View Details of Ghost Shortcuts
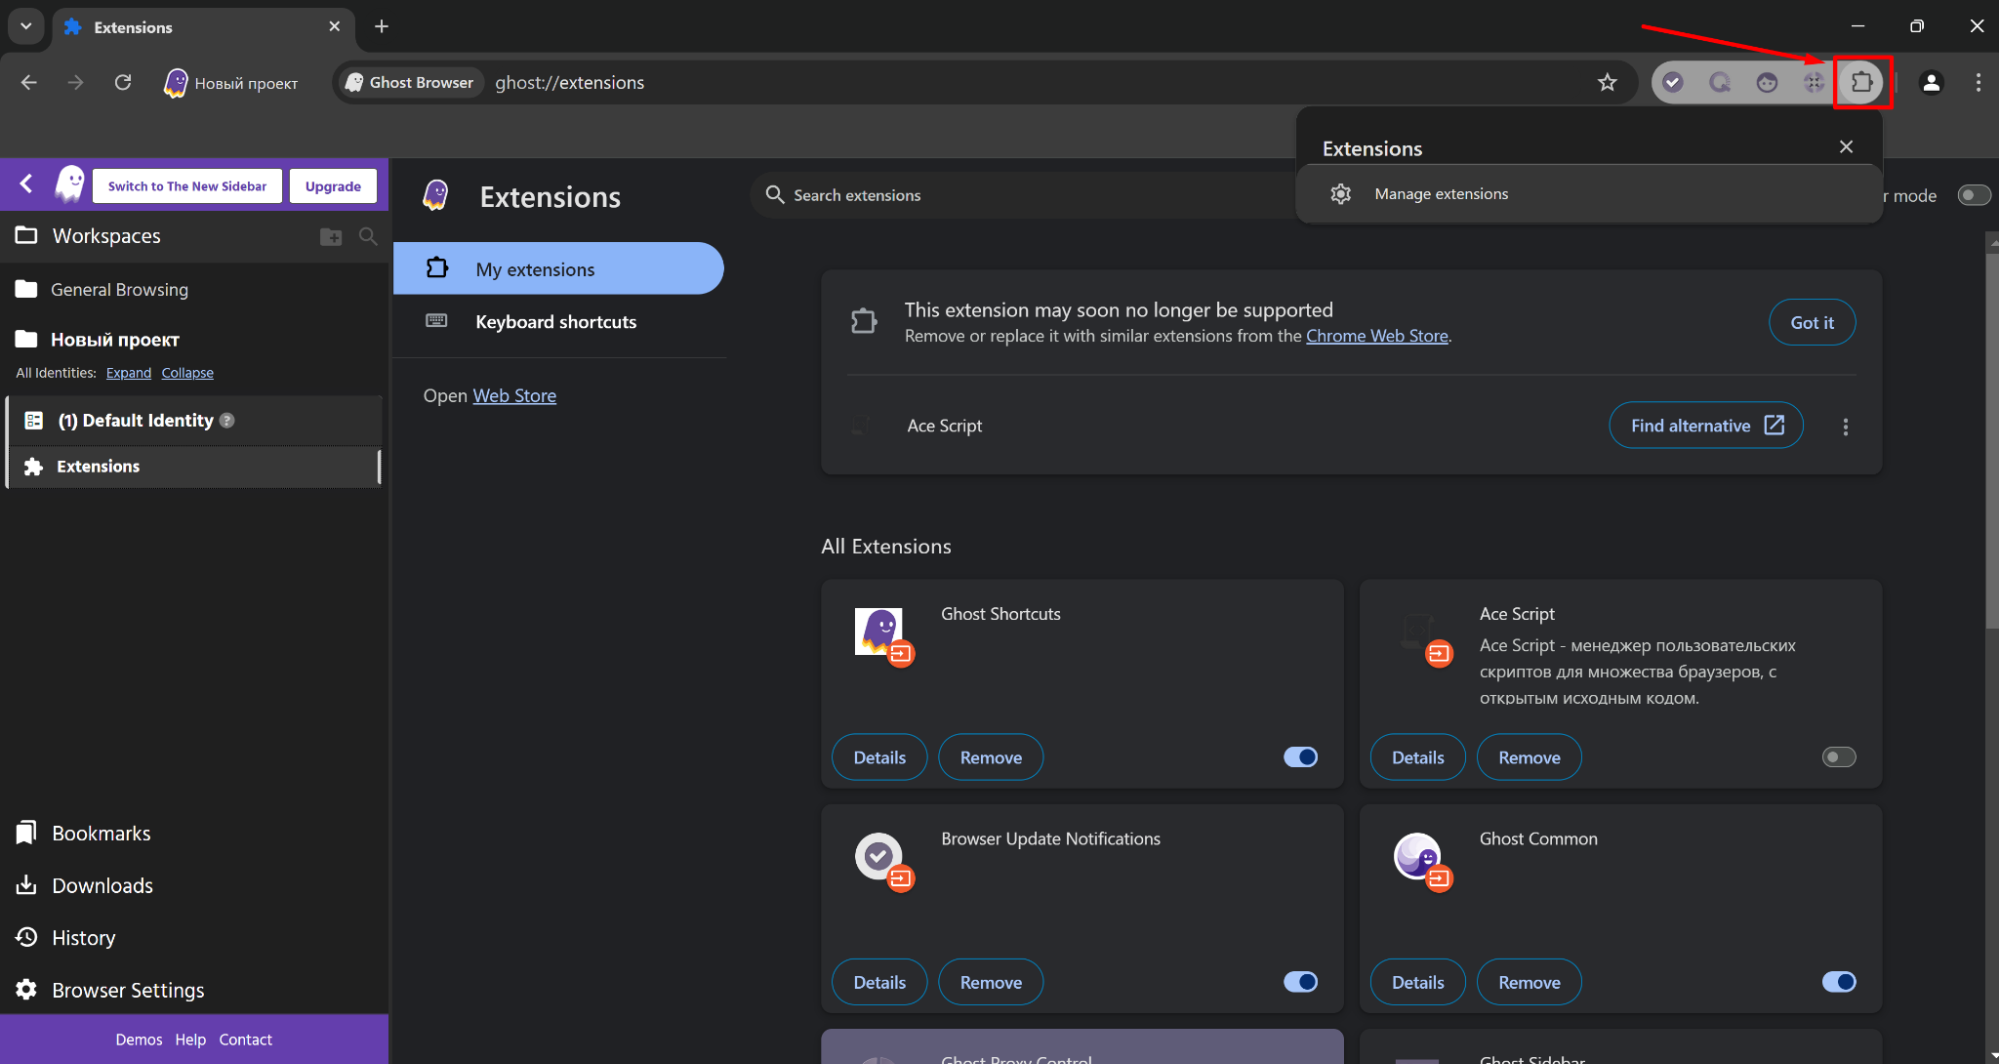The height and width of the screenshot is (1064, 1999). (879, 757)
